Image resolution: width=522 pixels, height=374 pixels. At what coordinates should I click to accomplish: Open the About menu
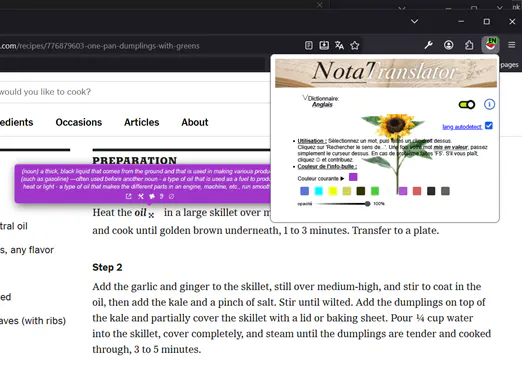coord(195,122)
